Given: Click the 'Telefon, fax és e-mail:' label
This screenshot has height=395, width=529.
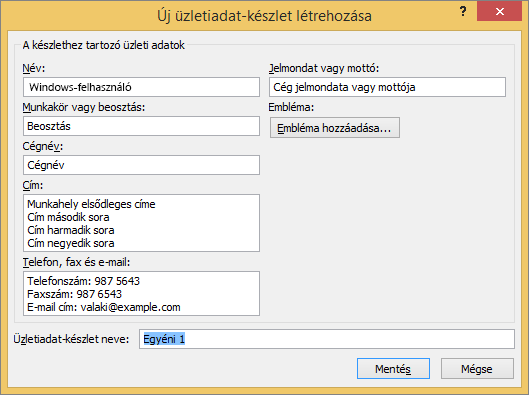Looking at the screenshot, I should coord(76,262).
